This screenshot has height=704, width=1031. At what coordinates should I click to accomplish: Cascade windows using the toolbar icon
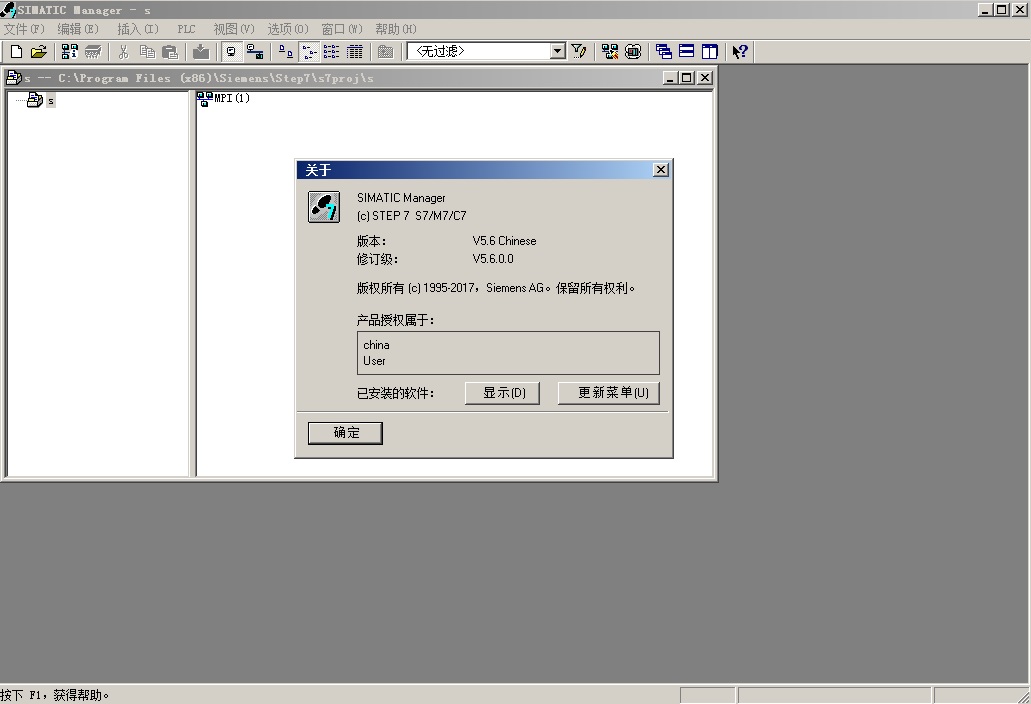663,51
